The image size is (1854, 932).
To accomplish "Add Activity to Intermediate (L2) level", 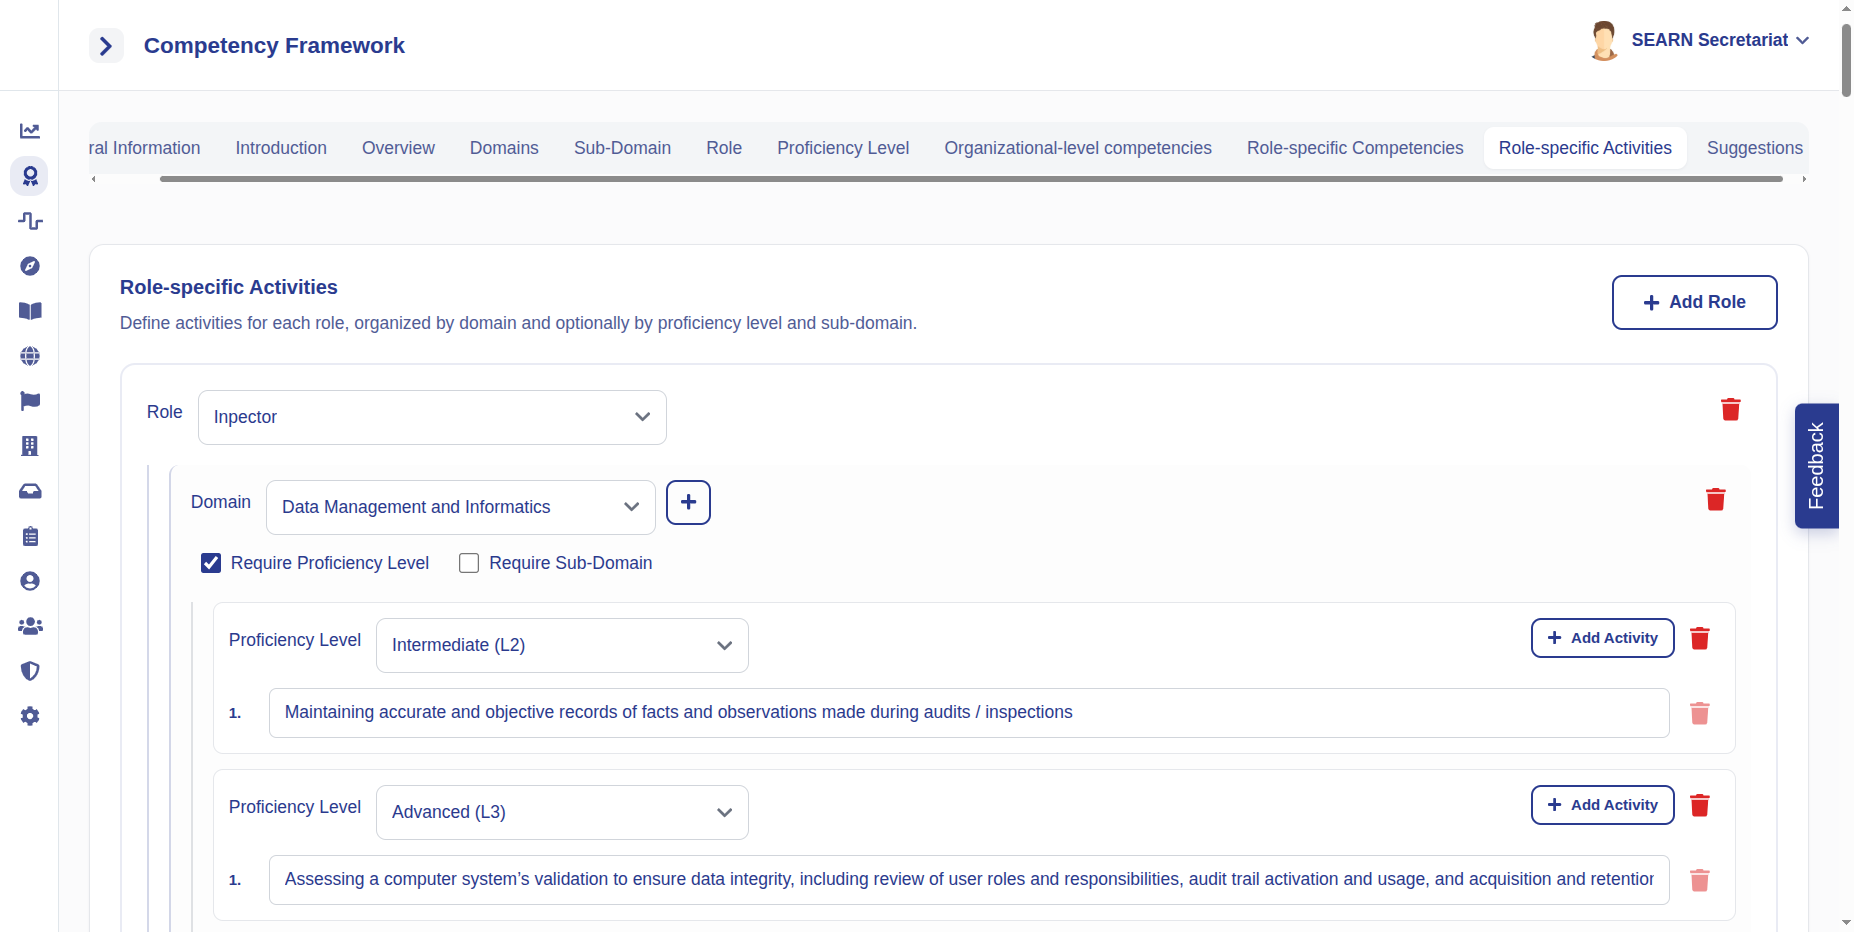I will tap(1602, 638).
